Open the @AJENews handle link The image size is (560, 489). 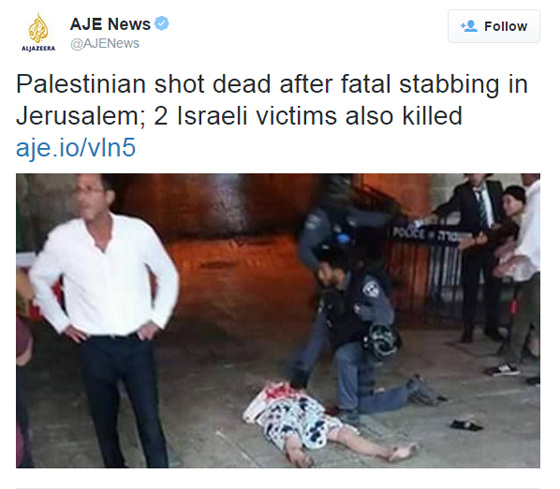click(x=105, y=44)
